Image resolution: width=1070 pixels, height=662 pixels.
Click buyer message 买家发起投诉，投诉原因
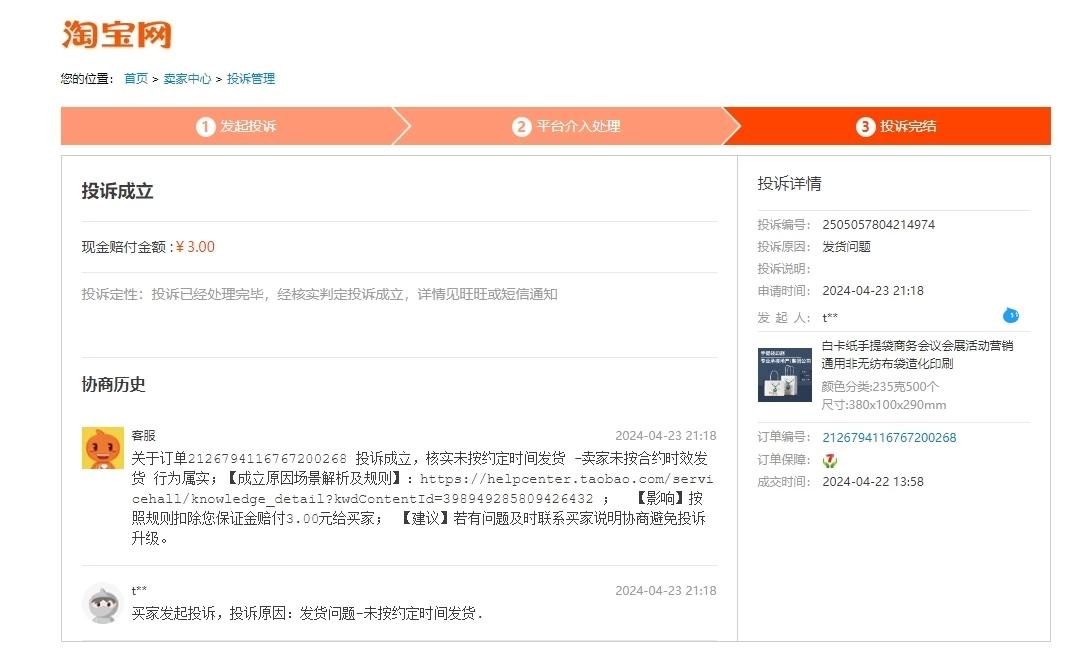tap(307, 614)
